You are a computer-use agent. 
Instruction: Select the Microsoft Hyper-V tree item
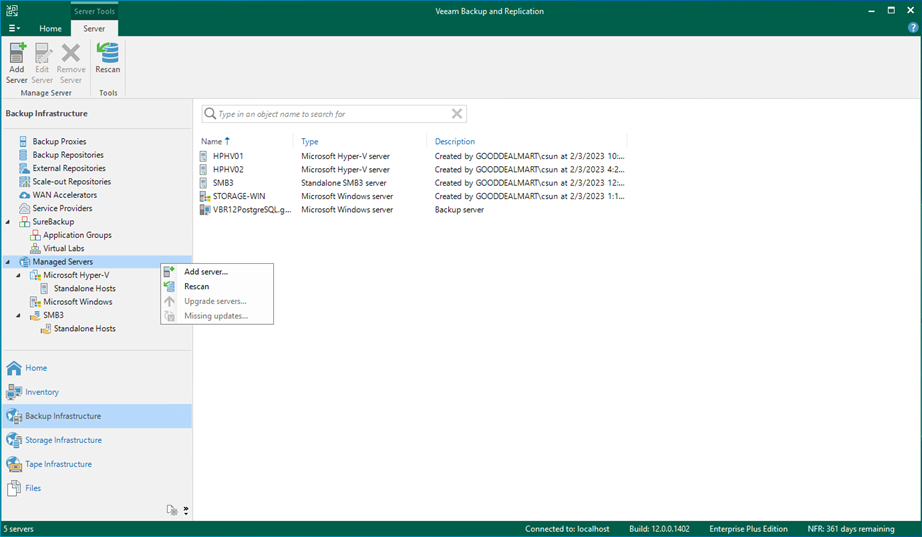point(76,275)
